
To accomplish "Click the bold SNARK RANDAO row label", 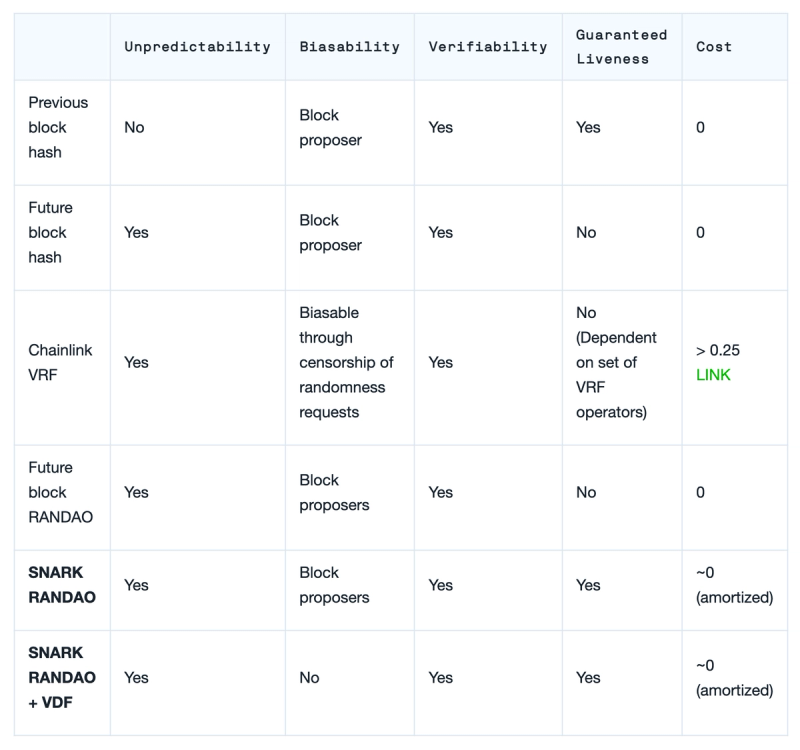I will point(62,585).
